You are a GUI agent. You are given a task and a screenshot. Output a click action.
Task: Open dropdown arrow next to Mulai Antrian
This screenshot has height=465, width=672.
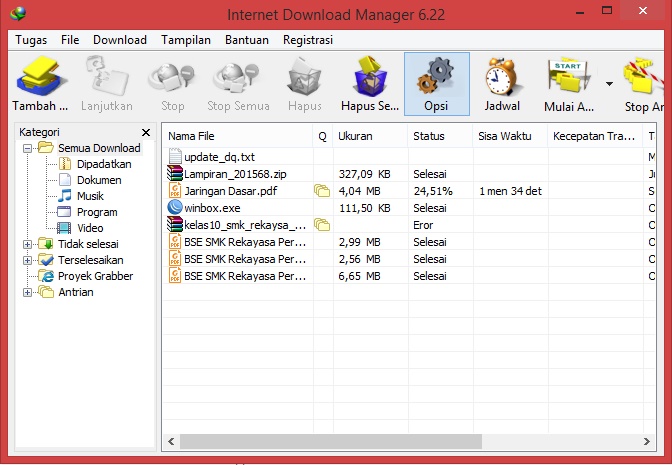click(x=609, y=84)
